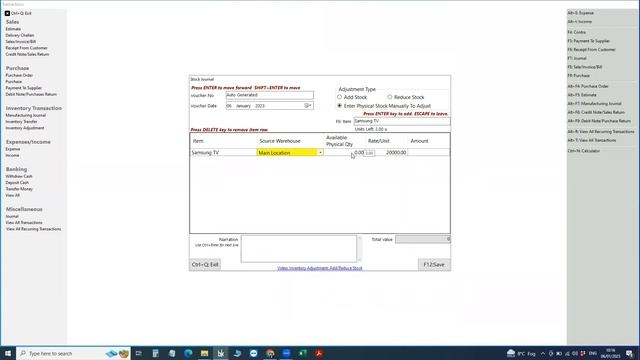Image resolution: width=640 pixels, height=360 pixels.
Task: Open Credit Note/Sales Return in left sidebar
Action: click(x=27, y=54)
